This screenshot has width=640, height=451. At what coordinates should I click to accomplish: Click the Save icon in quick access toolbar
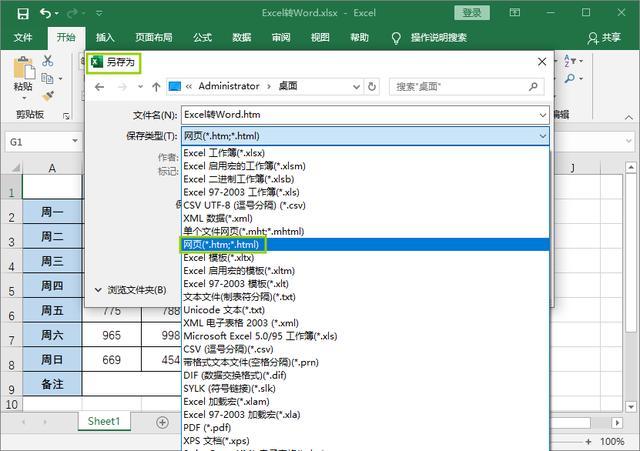(23, 13)
